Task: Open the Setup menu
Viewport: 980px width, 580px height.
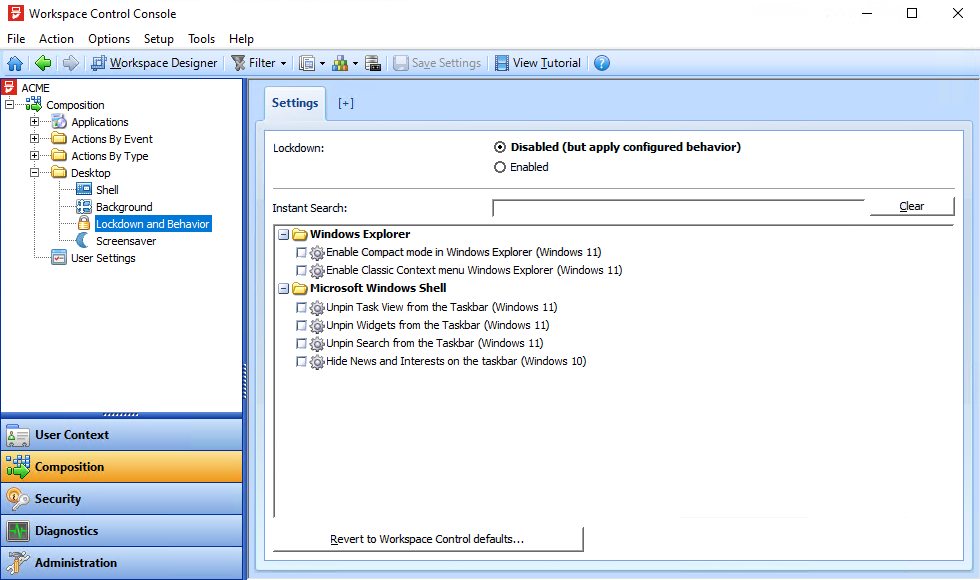Action: point(159,39)
